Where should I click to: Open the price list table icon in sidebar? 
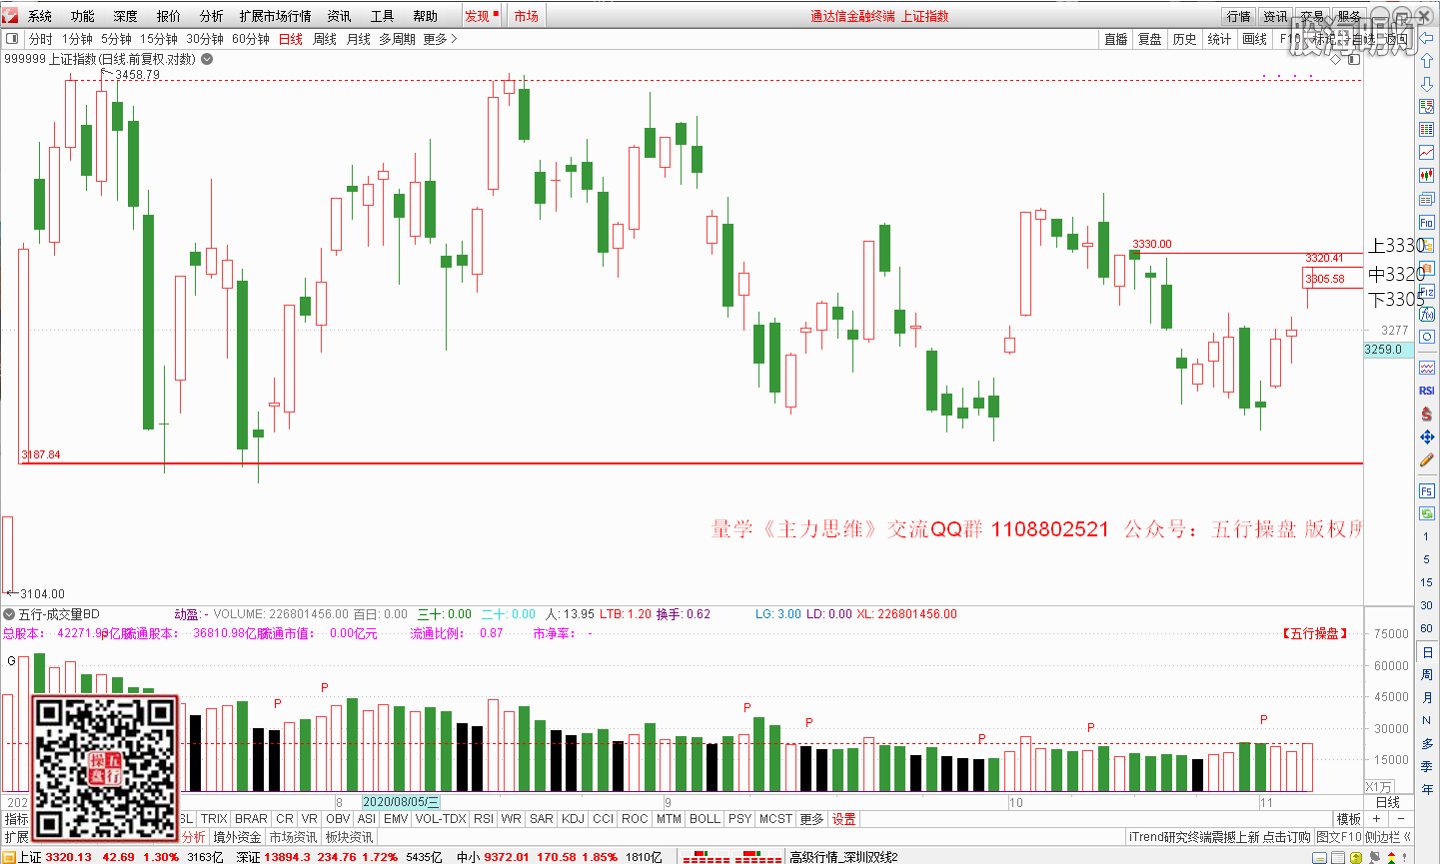1426,130
